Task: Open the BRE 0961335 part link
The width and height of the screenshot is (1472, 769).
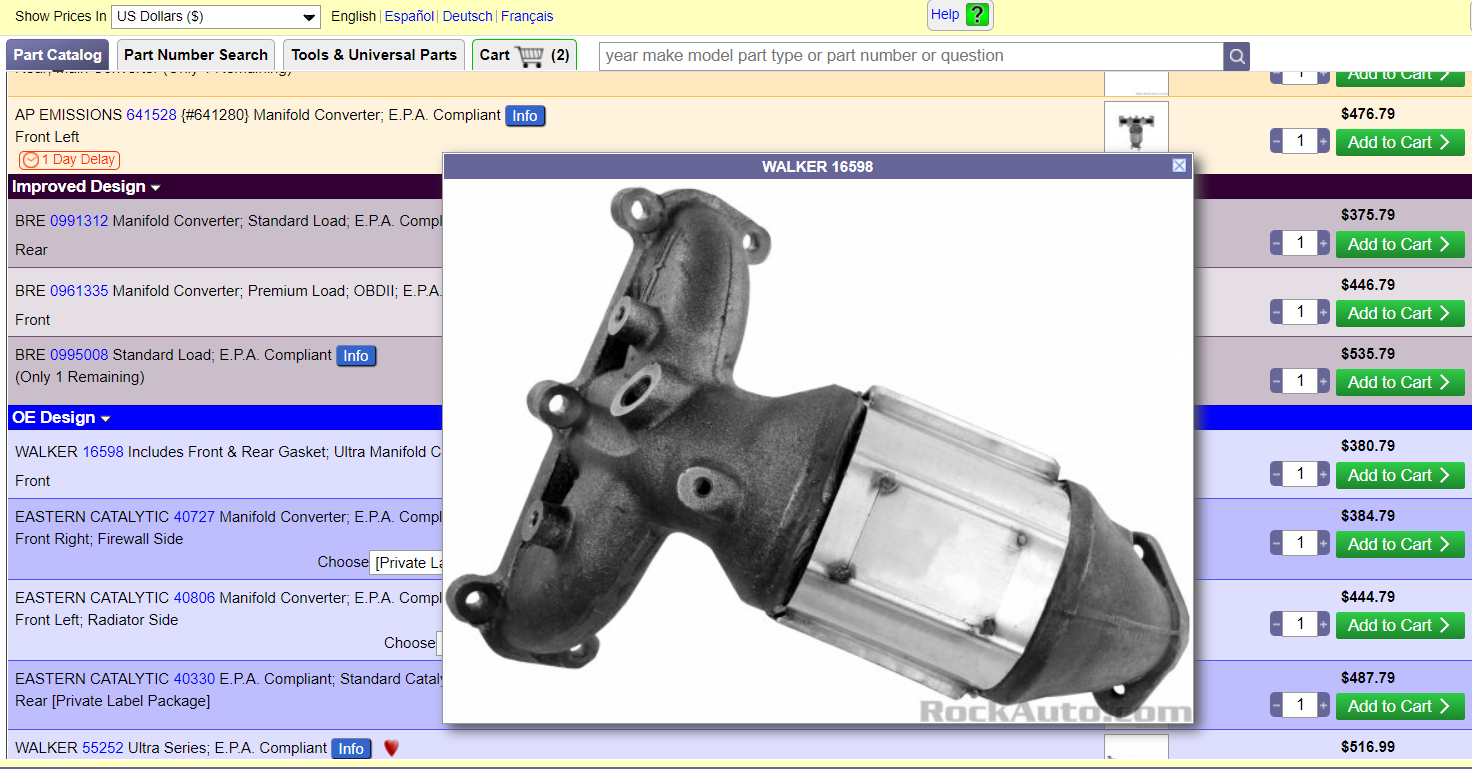Action: (x=79, y=291)
